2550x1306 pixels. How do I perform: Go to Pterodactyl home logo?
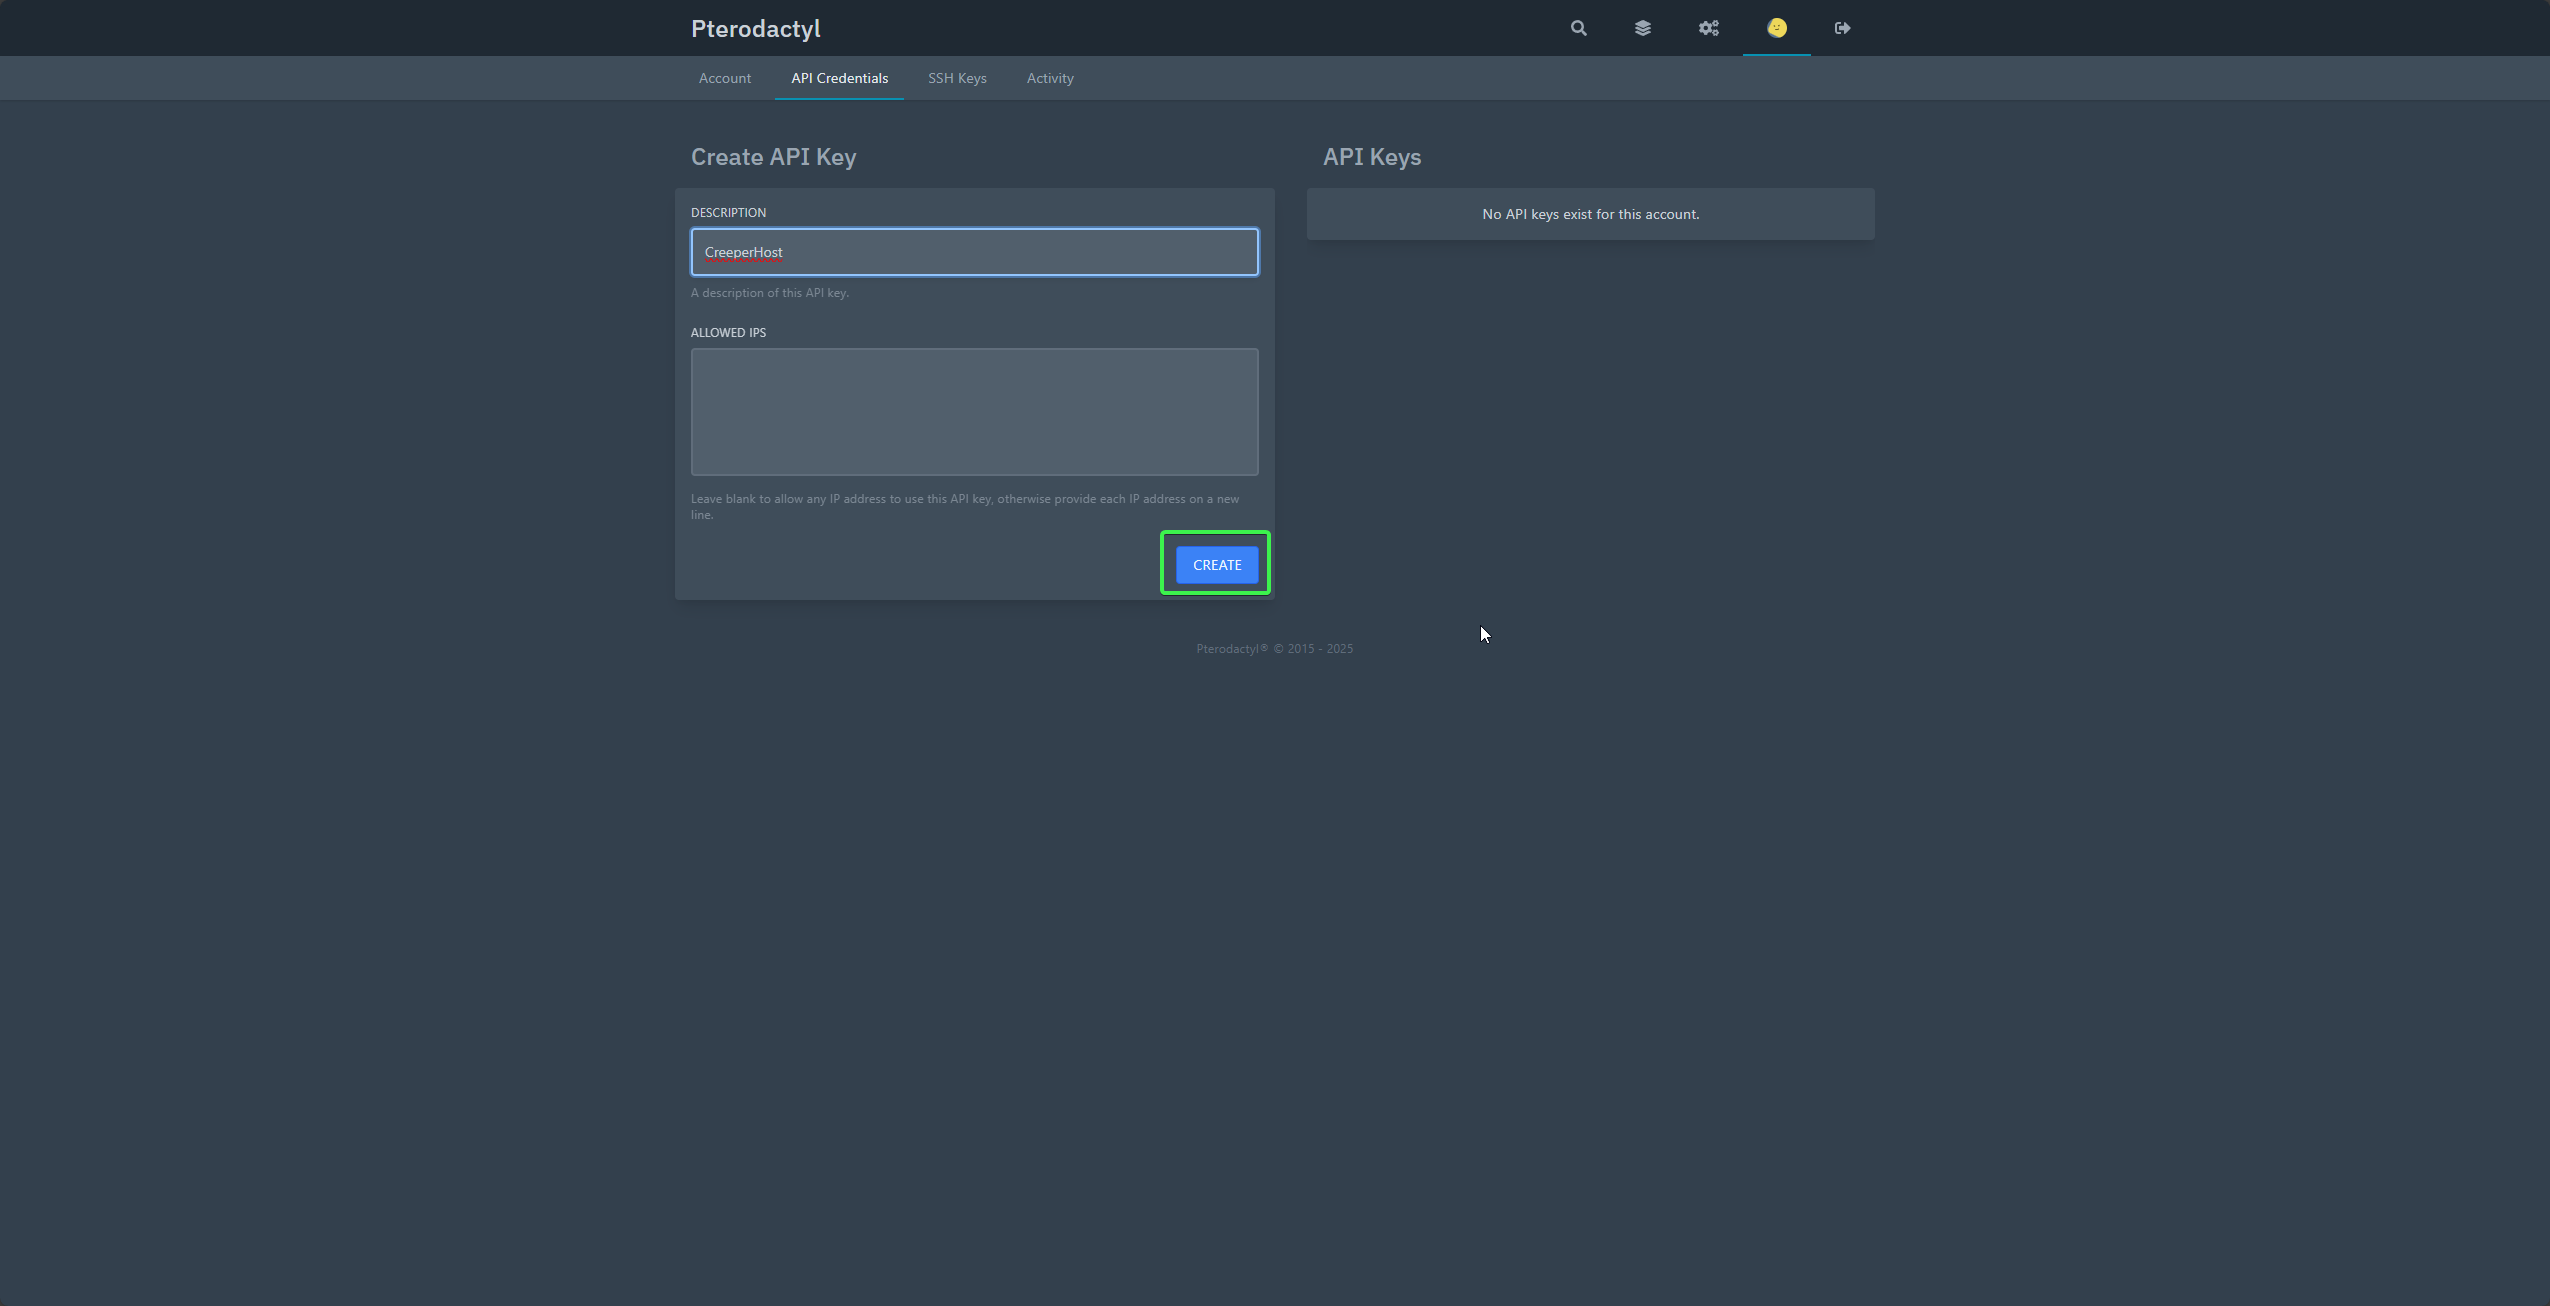(756, 29)
